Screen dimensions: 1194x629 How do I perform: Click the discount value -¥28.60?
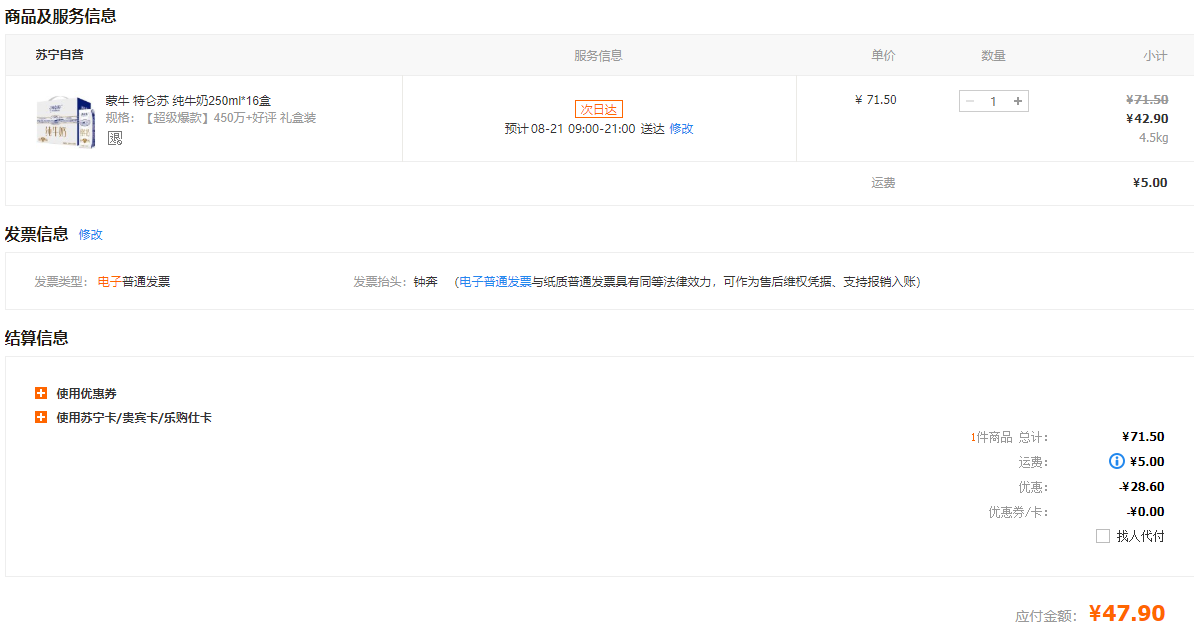[1141, 487]
